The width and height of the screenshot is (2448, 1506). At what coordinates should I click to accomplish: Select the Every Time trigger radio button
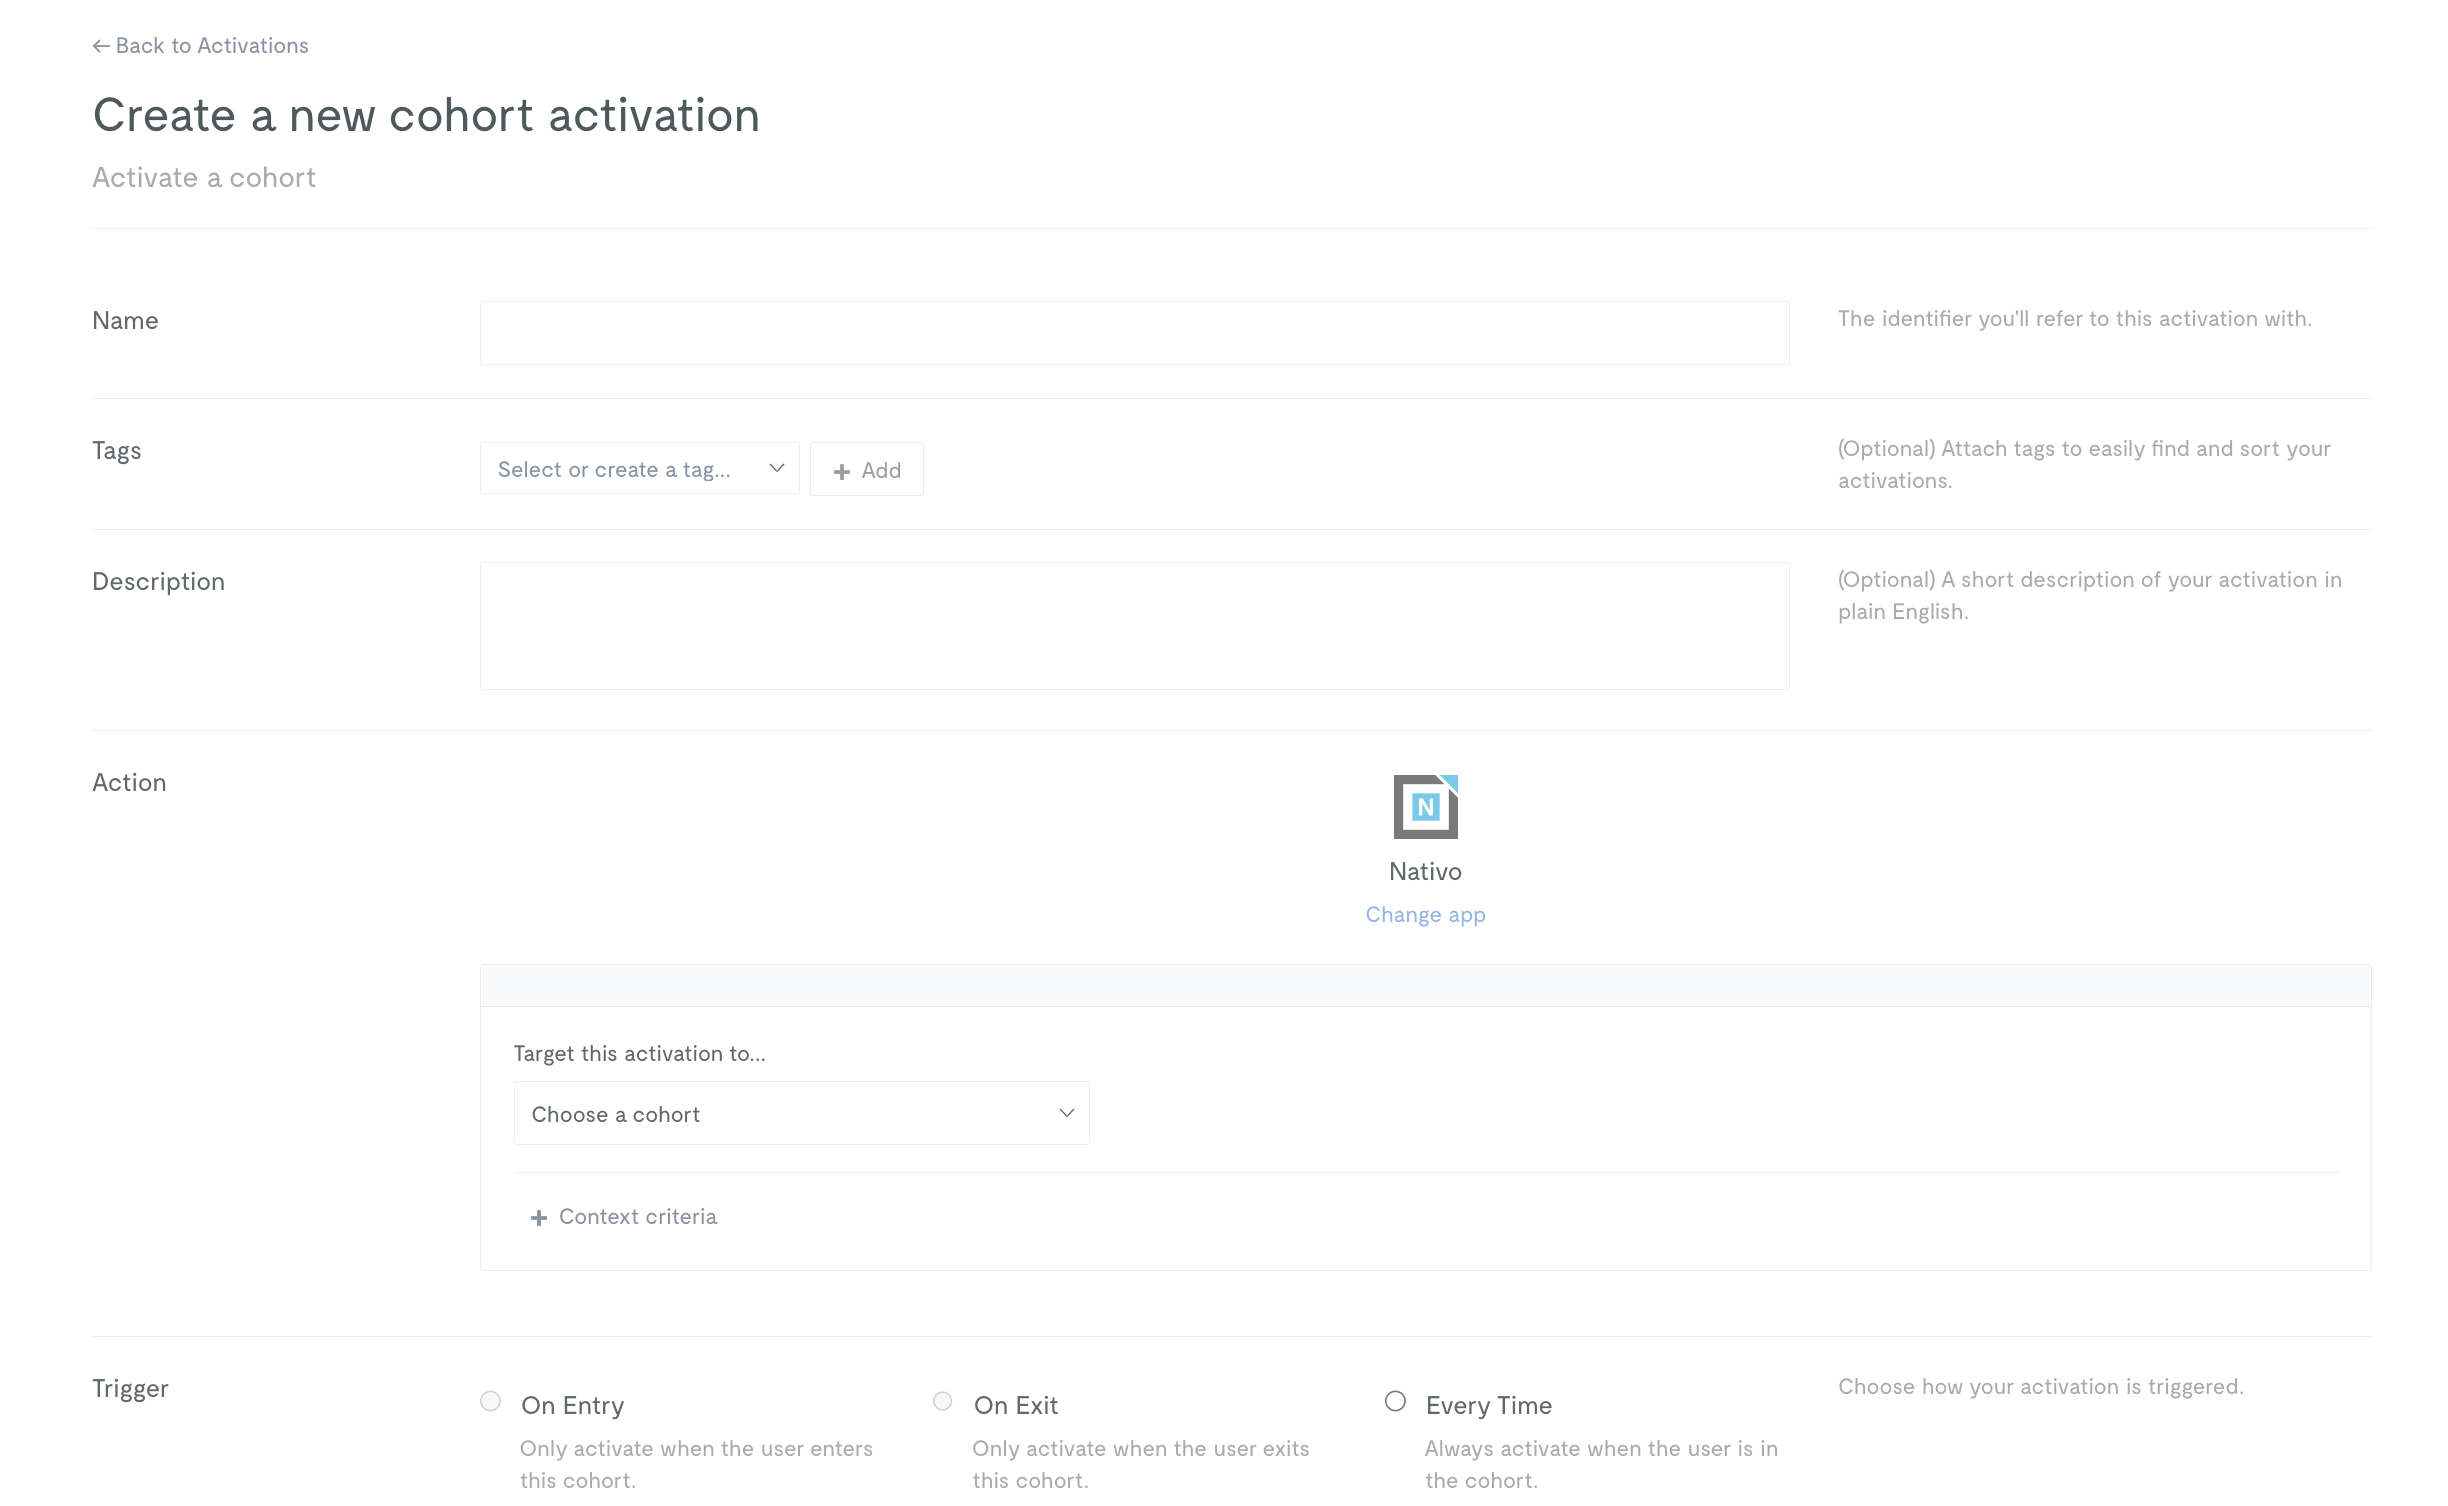pos(1395,1402)
